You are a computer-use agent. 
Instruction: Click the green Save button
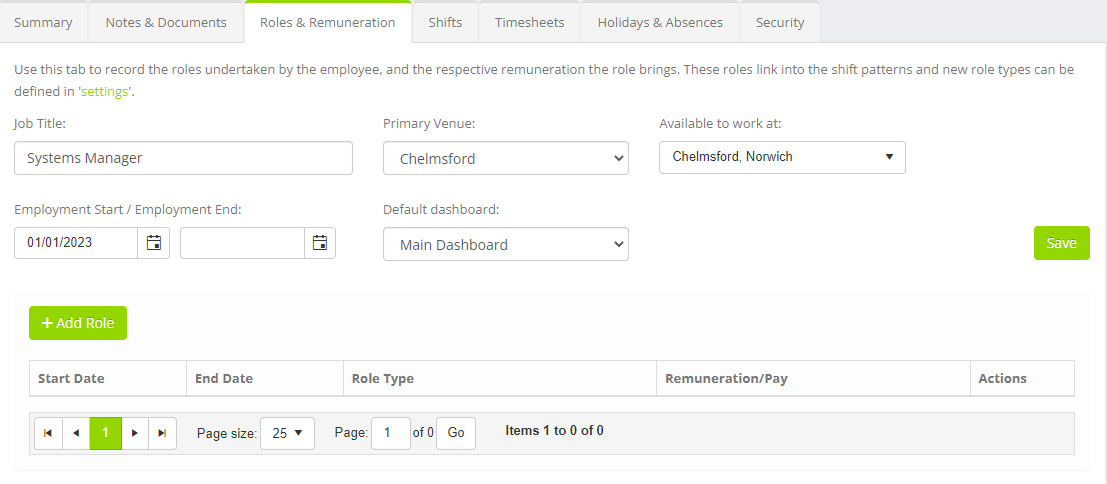(1062, 243)
